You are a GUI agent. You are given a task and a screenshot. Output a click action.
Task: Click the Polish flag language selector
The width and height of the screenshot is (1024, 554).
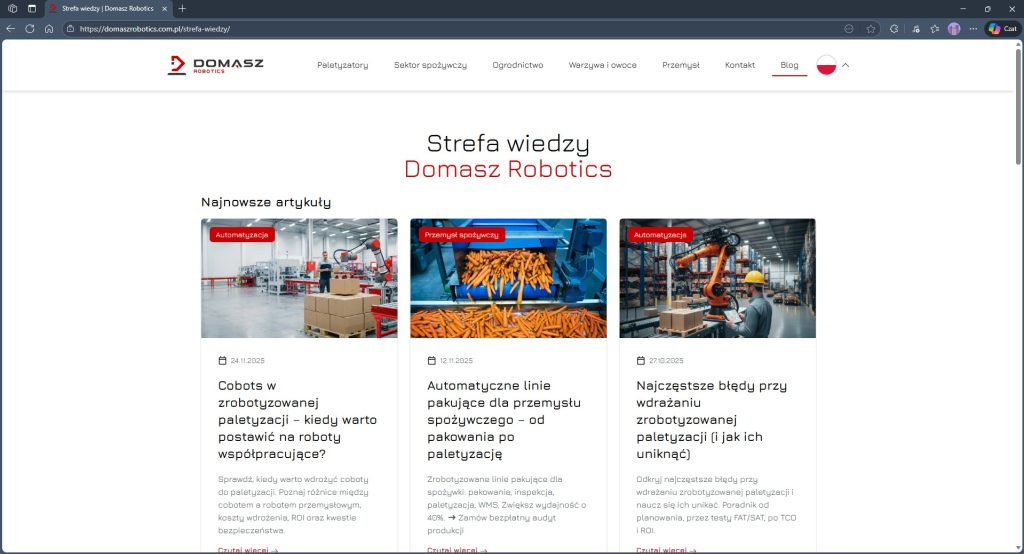(826, 65)
